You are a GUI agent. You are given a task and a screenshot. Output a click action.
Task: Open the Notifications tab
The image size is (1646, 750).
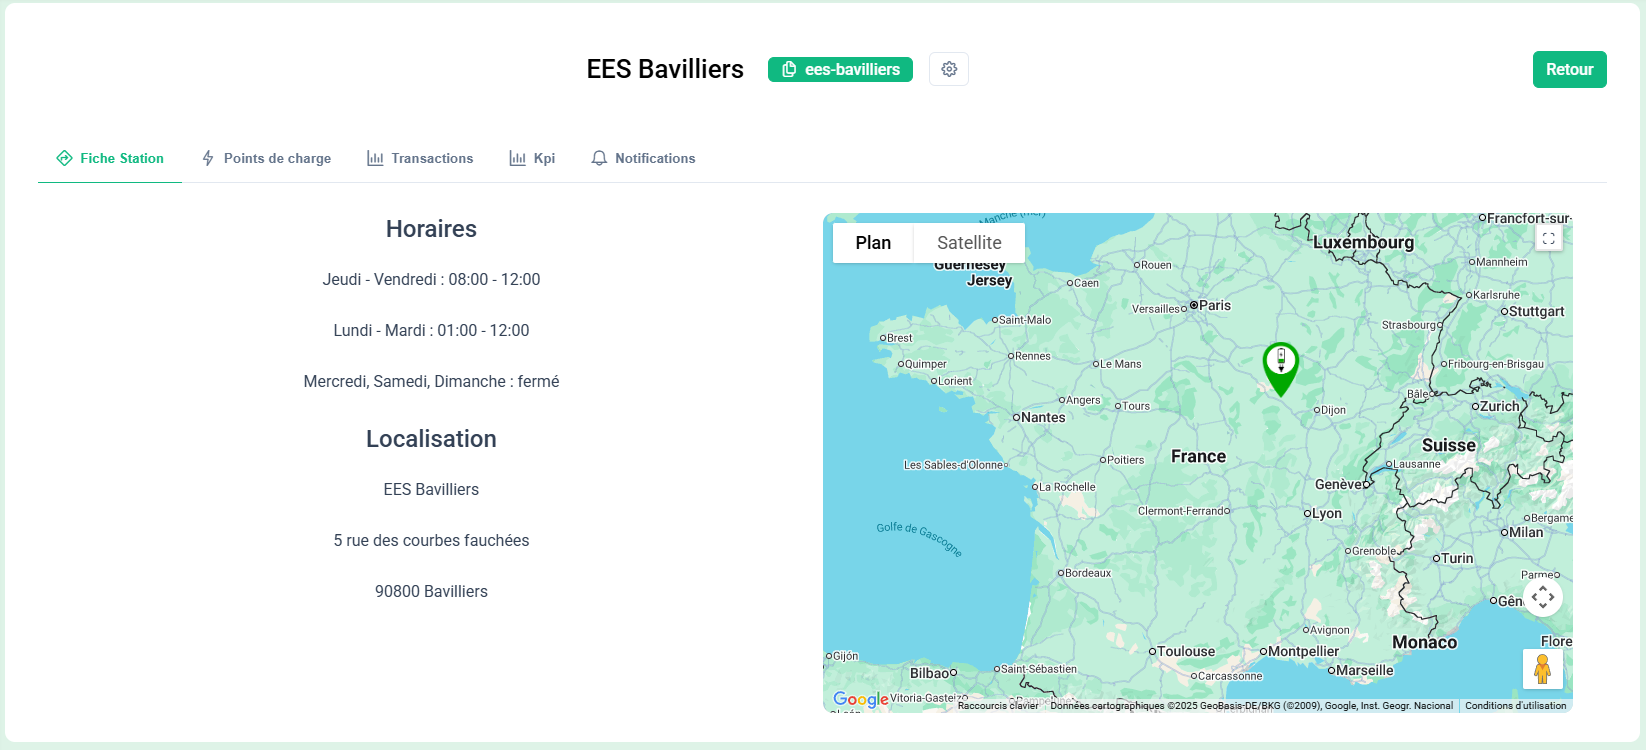[x=643, y=158]
